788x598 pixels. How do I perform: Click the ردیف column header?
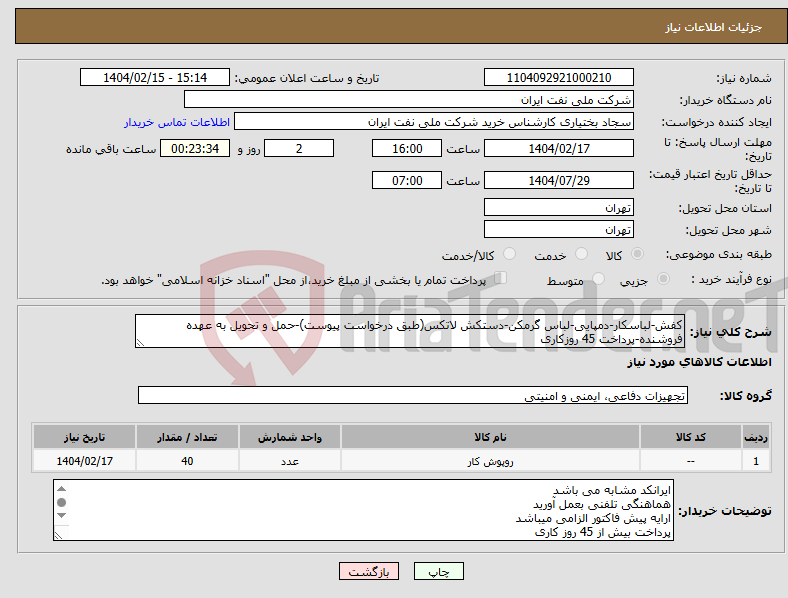756,437
